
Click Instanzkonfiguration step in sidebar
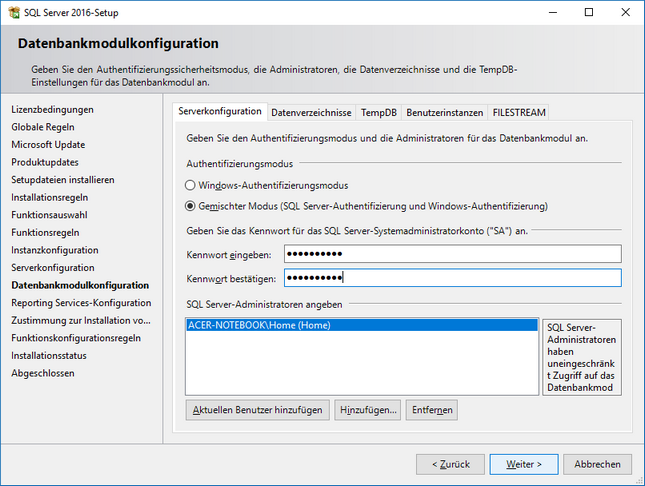[x=55, y=250]
